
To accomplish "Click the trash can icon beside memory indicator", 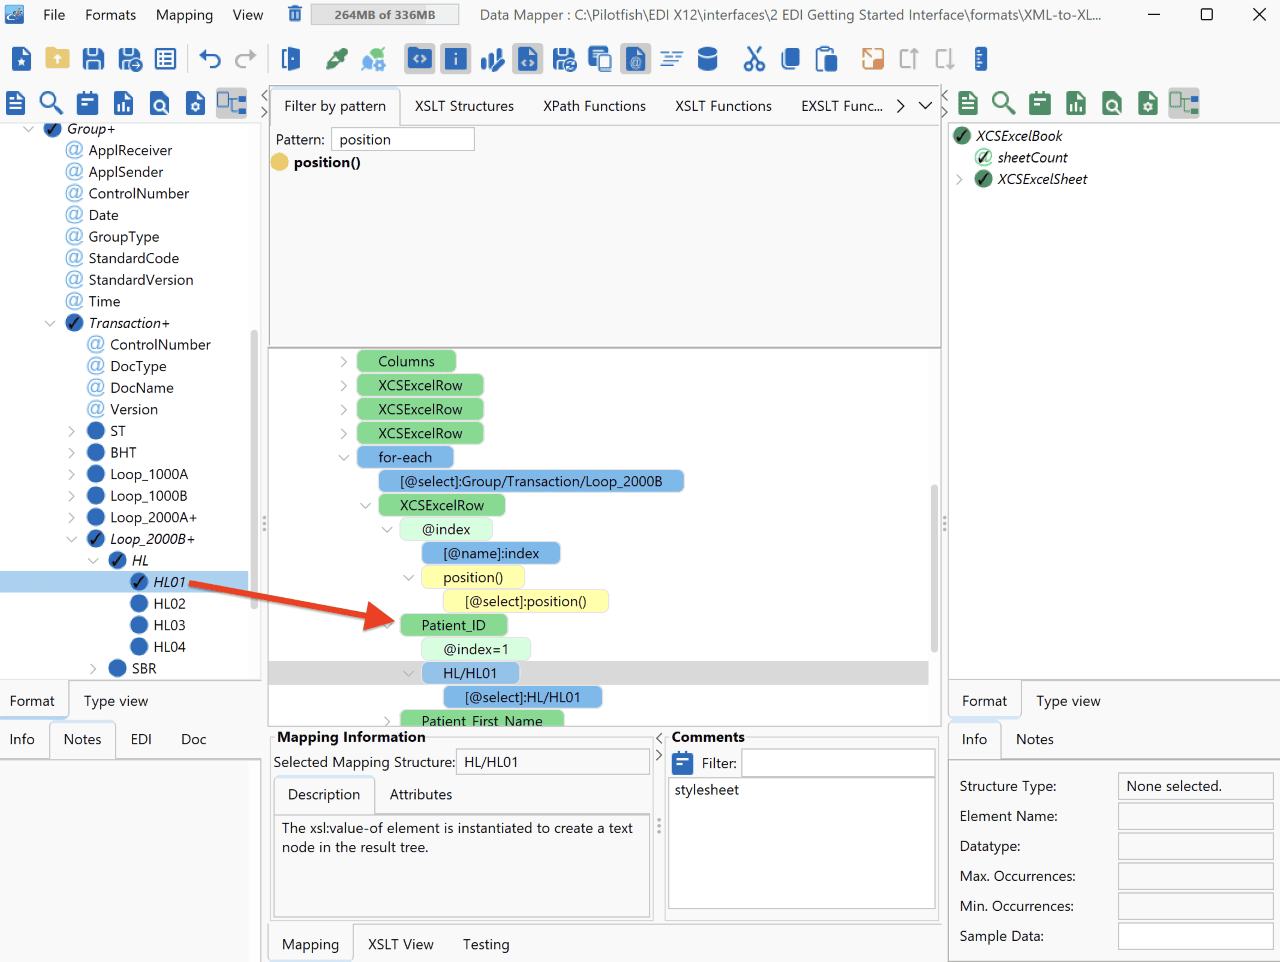I will (x=295, y=14).
